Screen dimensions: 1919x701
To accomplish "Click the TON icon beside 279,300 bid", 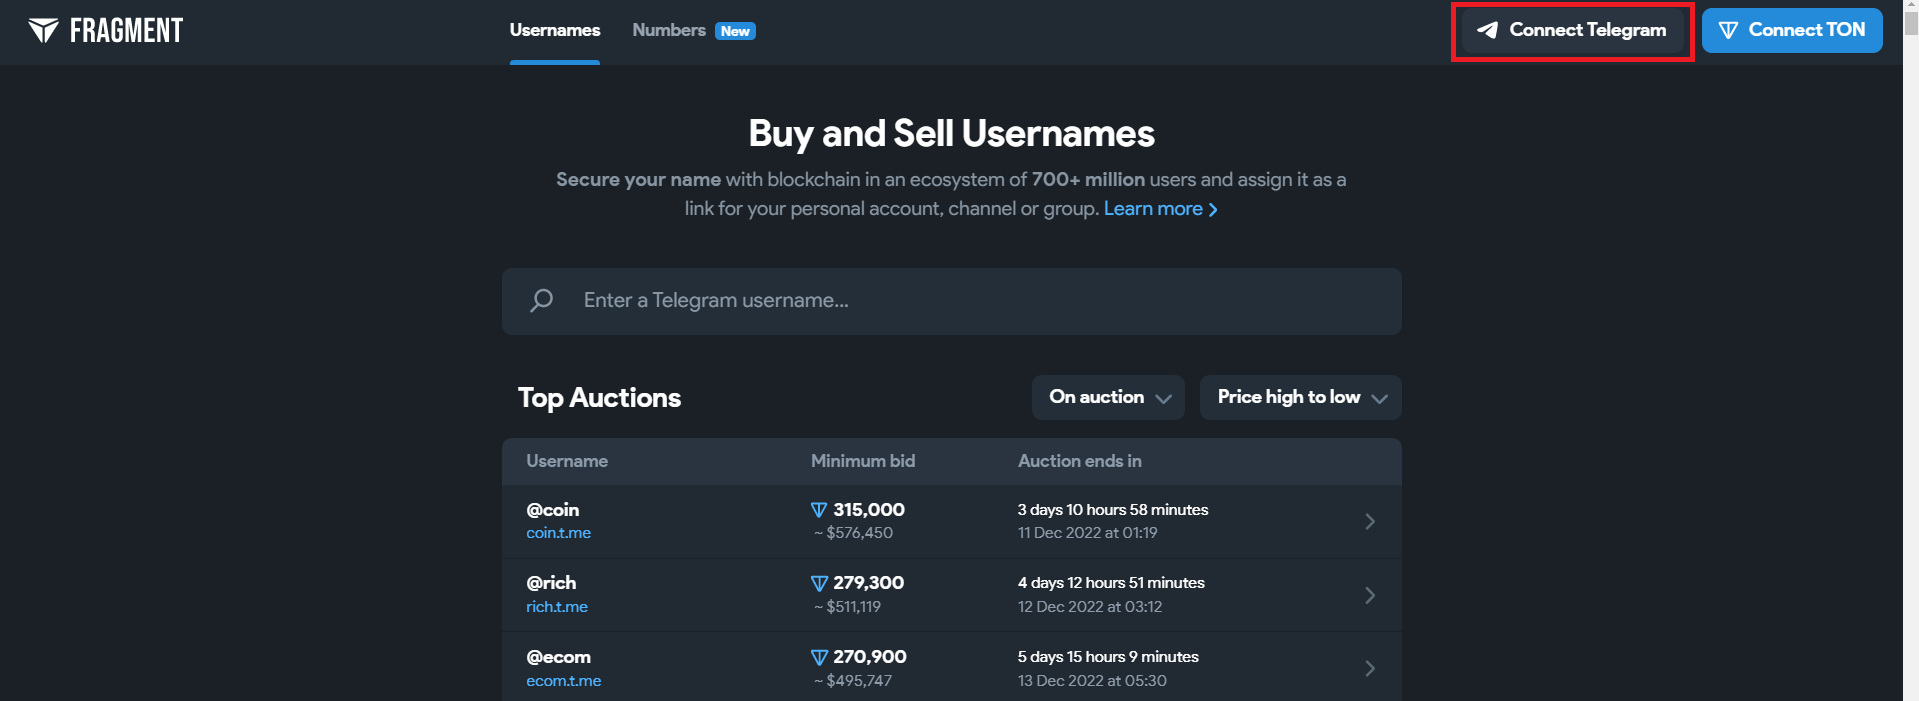I will [819, 583].
